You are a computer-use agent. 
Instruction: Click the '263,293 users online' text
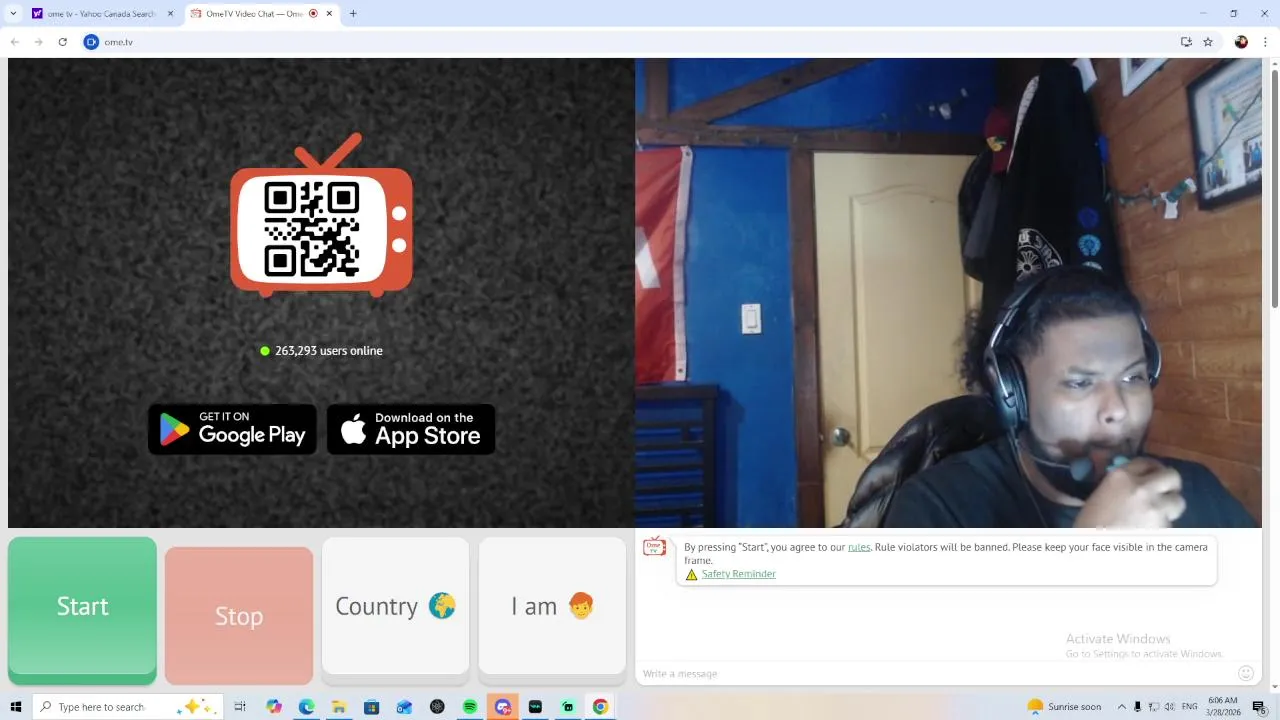click(x=329, y=351)
